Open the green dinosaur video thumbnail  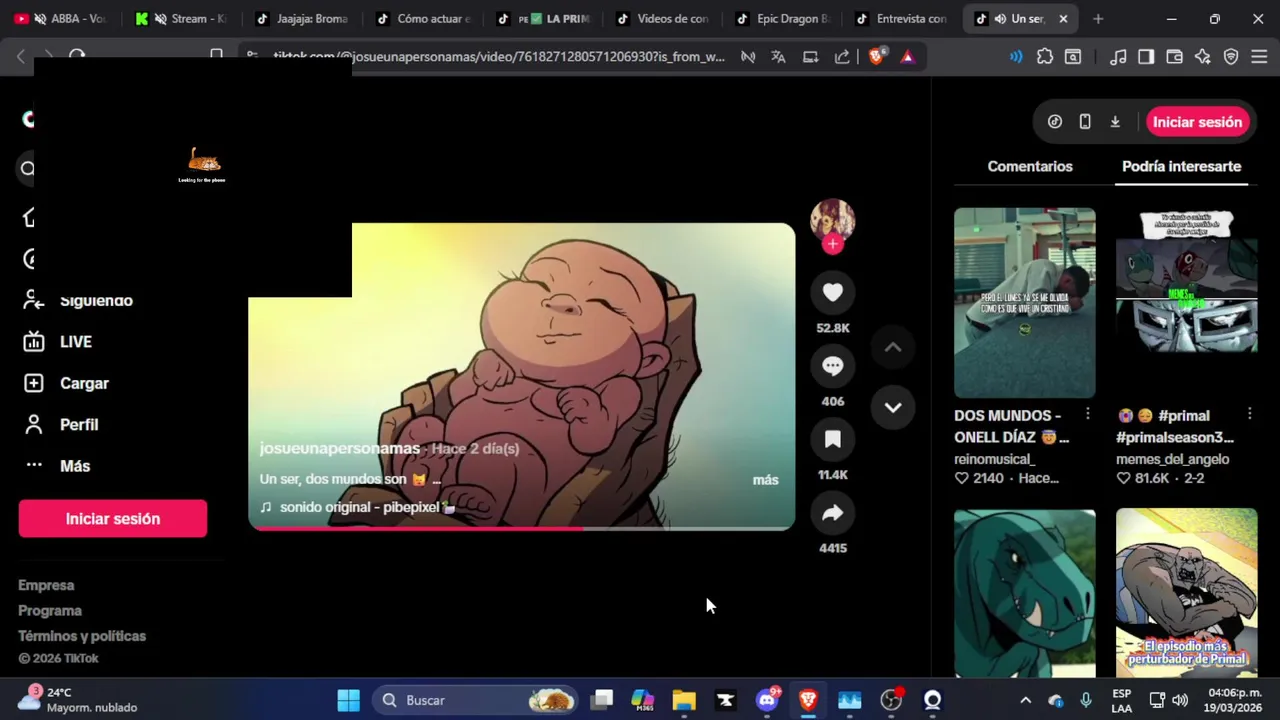point(1024,594)
